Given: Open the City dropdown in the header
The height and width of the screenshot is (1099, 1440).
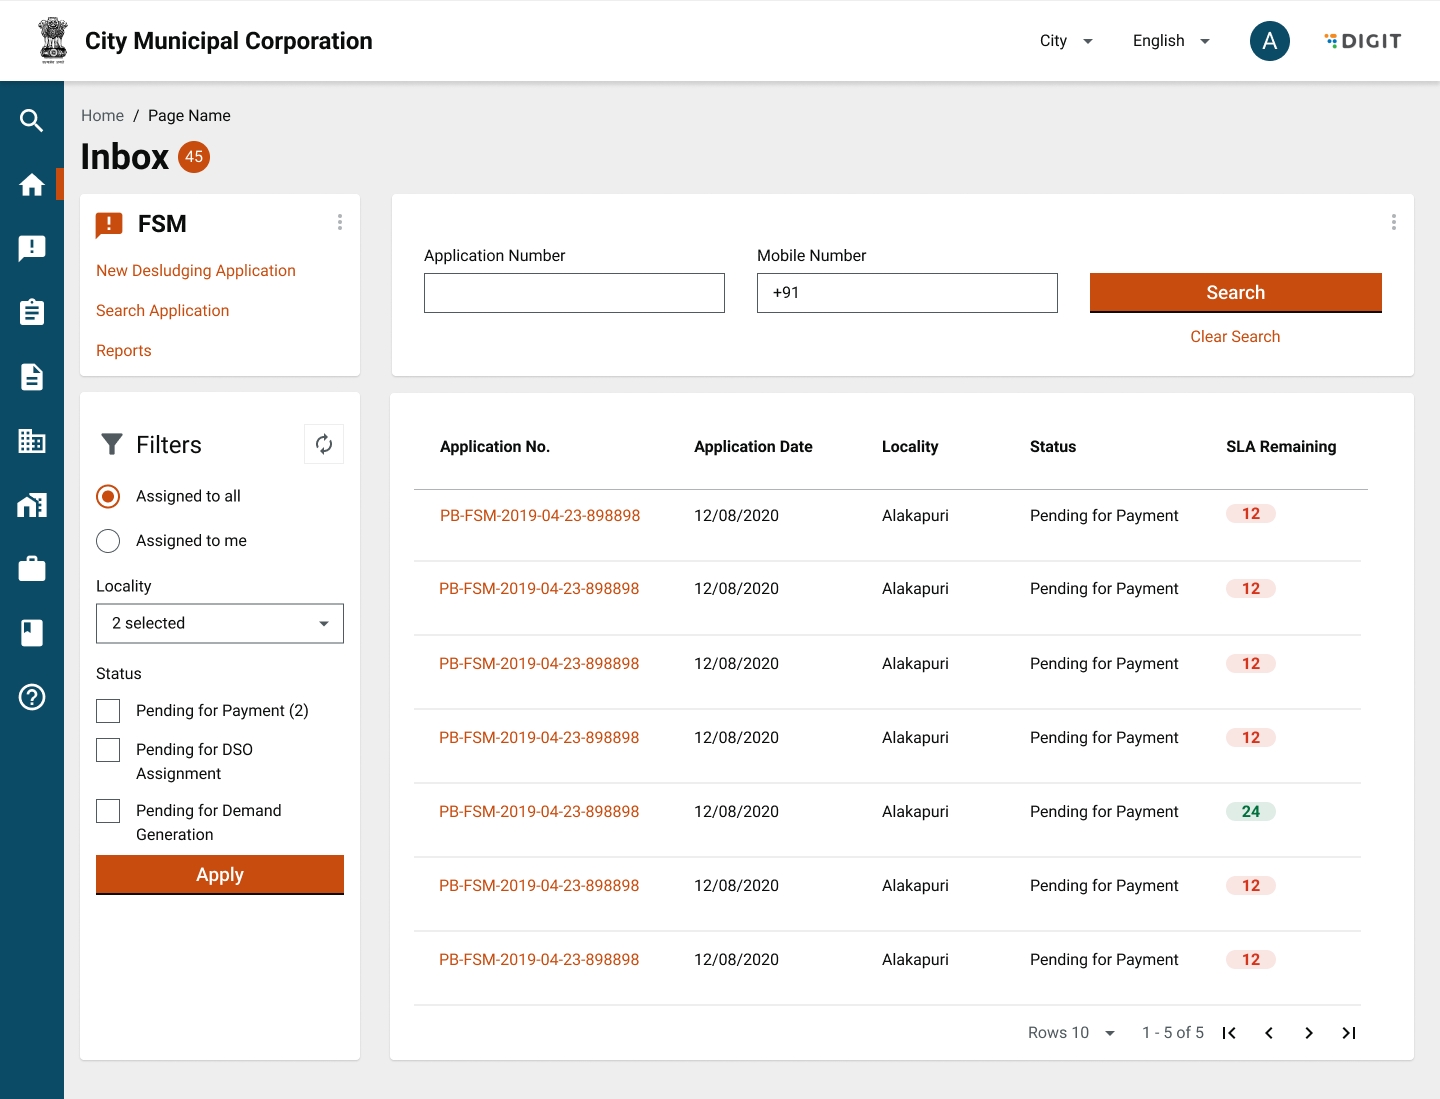Looking at the screenshot, I should pyautogui.click(x=1066, y=41).
